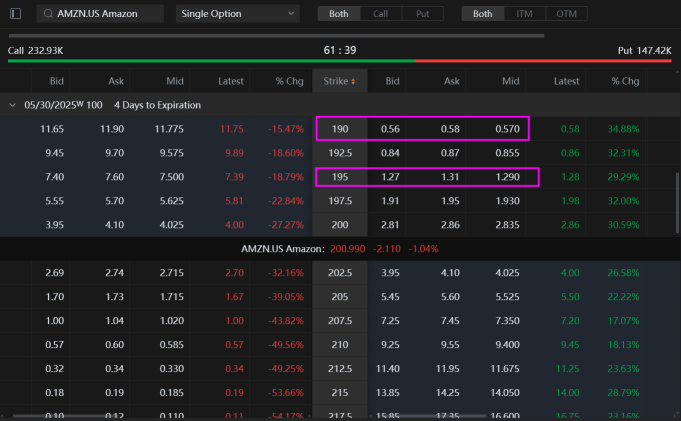Click the 207.5 call mid 1.020
This screenshot has width=681, height=421.
tap(172, 321)
